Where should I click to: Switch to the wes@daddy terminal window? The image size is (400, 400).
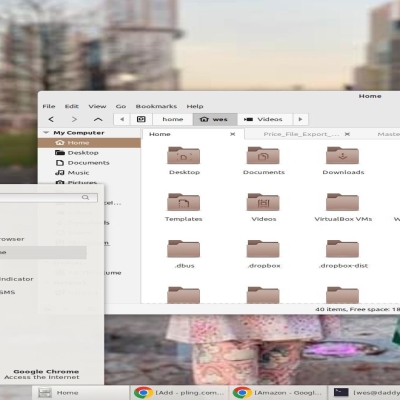(x=364, y=393)
